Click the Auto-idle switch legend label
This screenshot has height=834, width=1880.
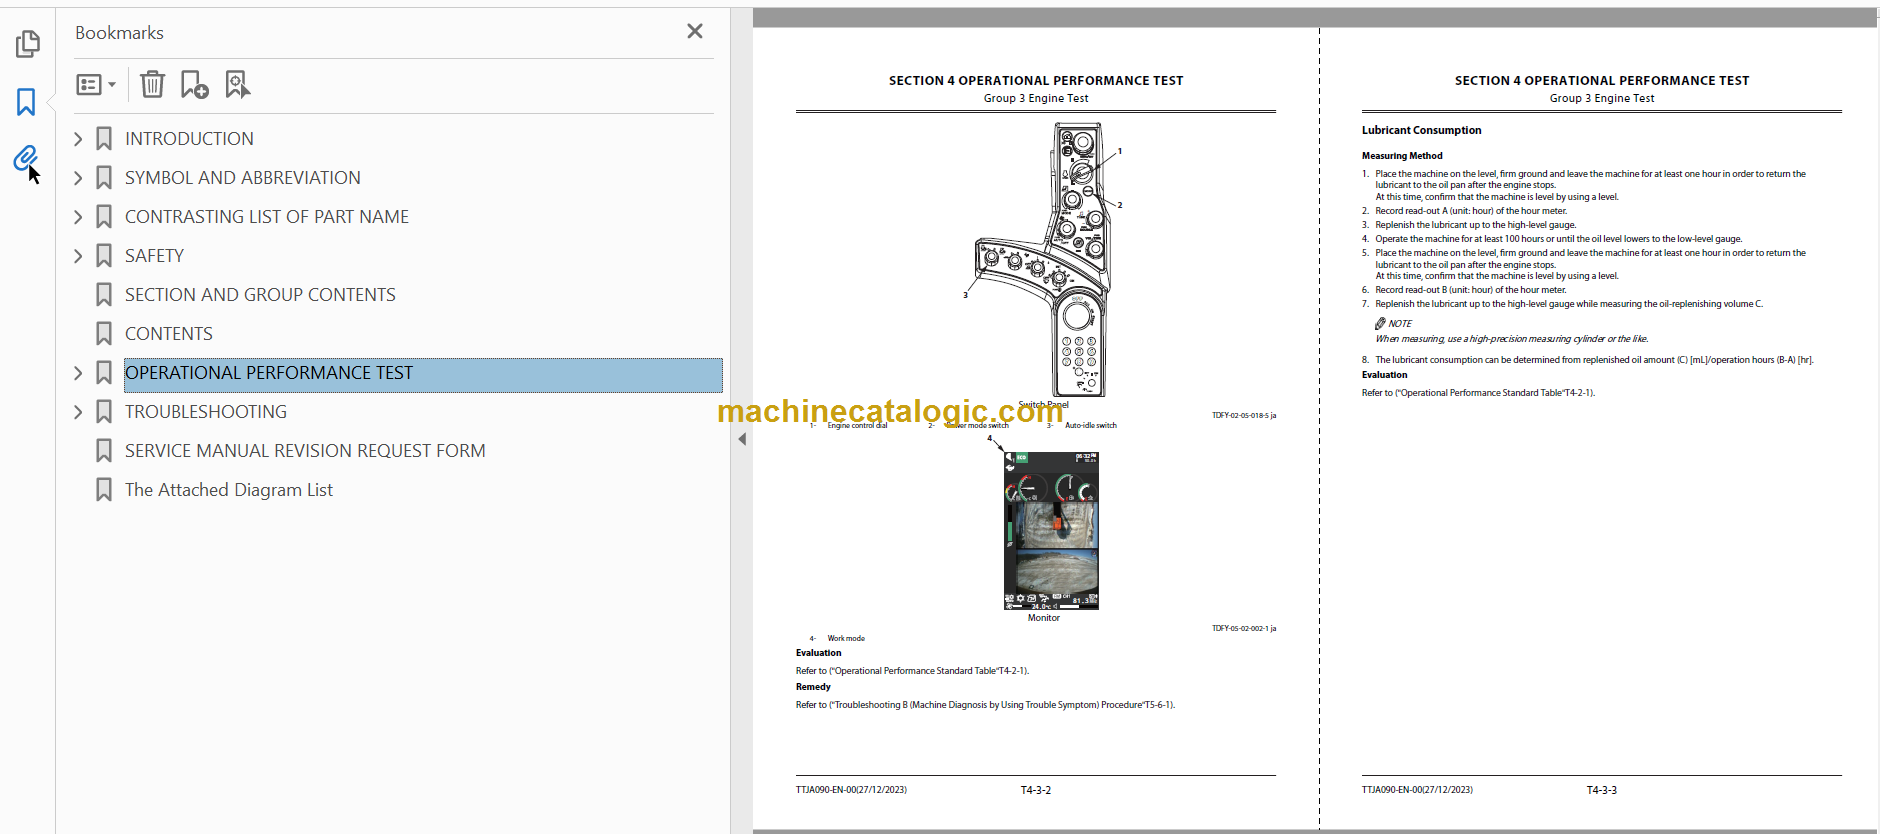(1091, 425)
